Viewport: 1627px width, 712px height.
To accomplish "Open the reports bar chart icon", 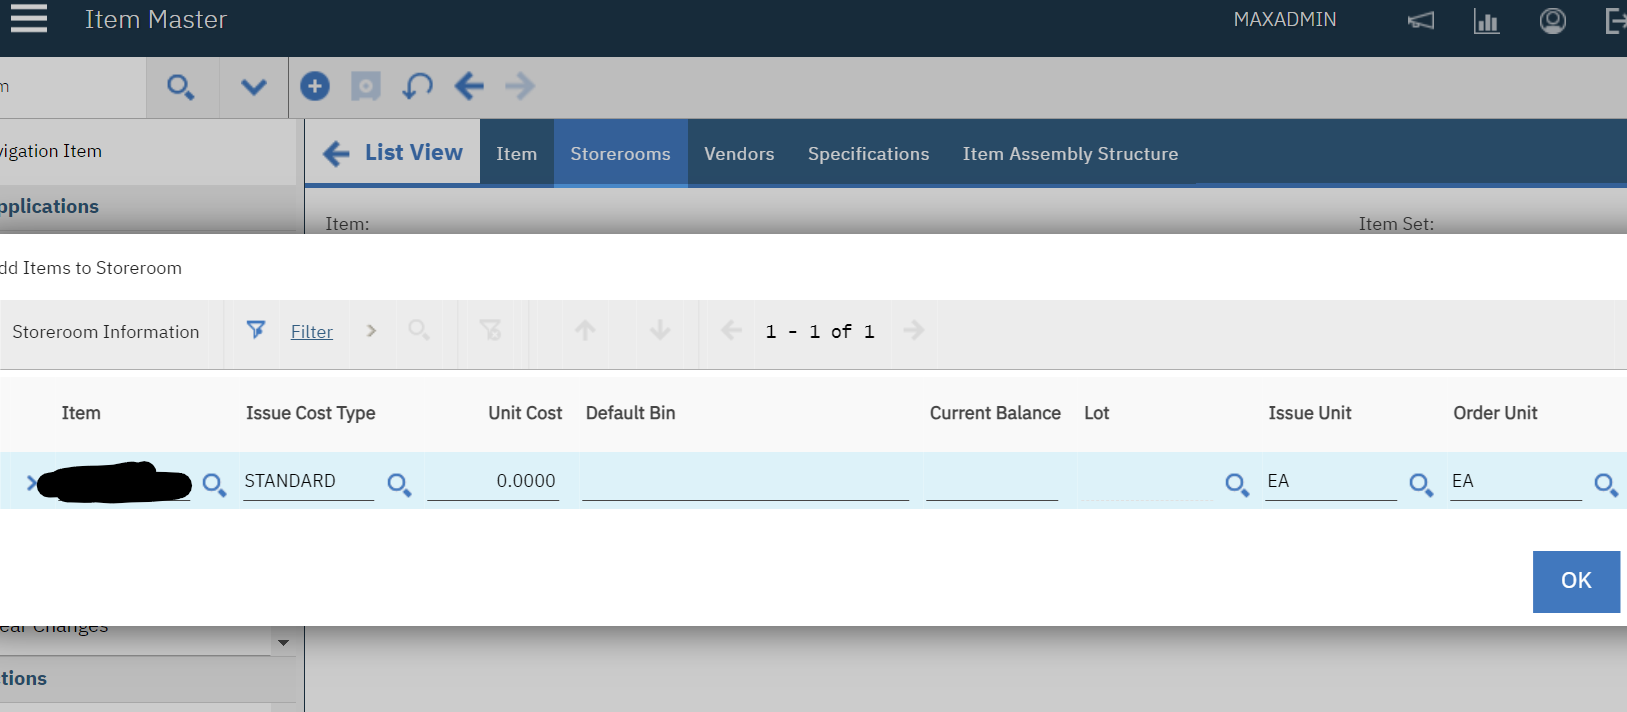I will (x=1487, y=21).
